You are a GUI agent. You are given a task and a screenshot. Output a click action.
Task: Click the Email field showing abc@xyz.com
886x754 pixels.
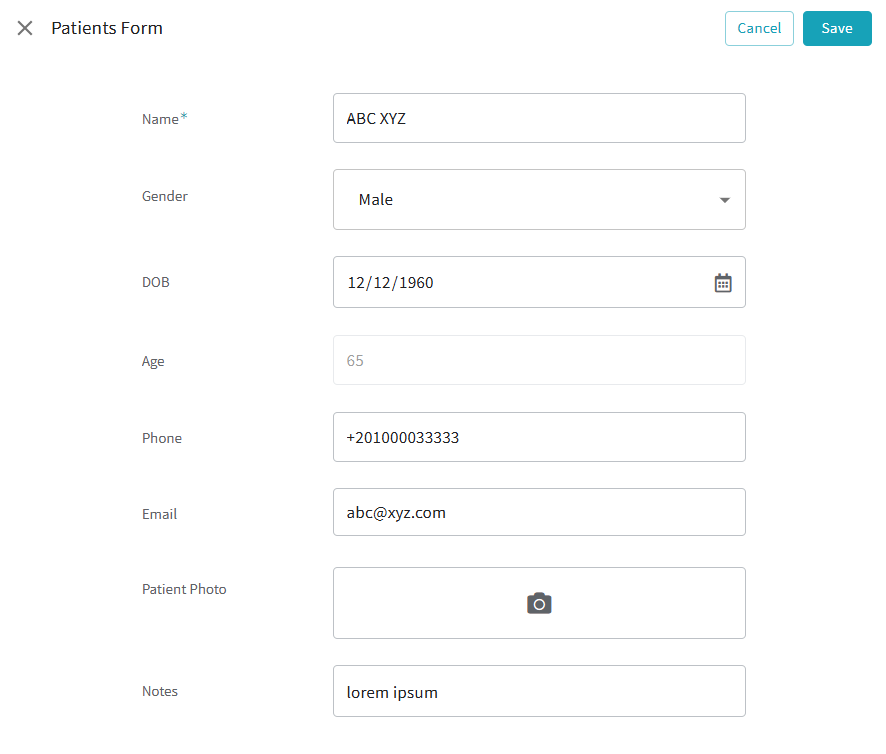(539, 512)
